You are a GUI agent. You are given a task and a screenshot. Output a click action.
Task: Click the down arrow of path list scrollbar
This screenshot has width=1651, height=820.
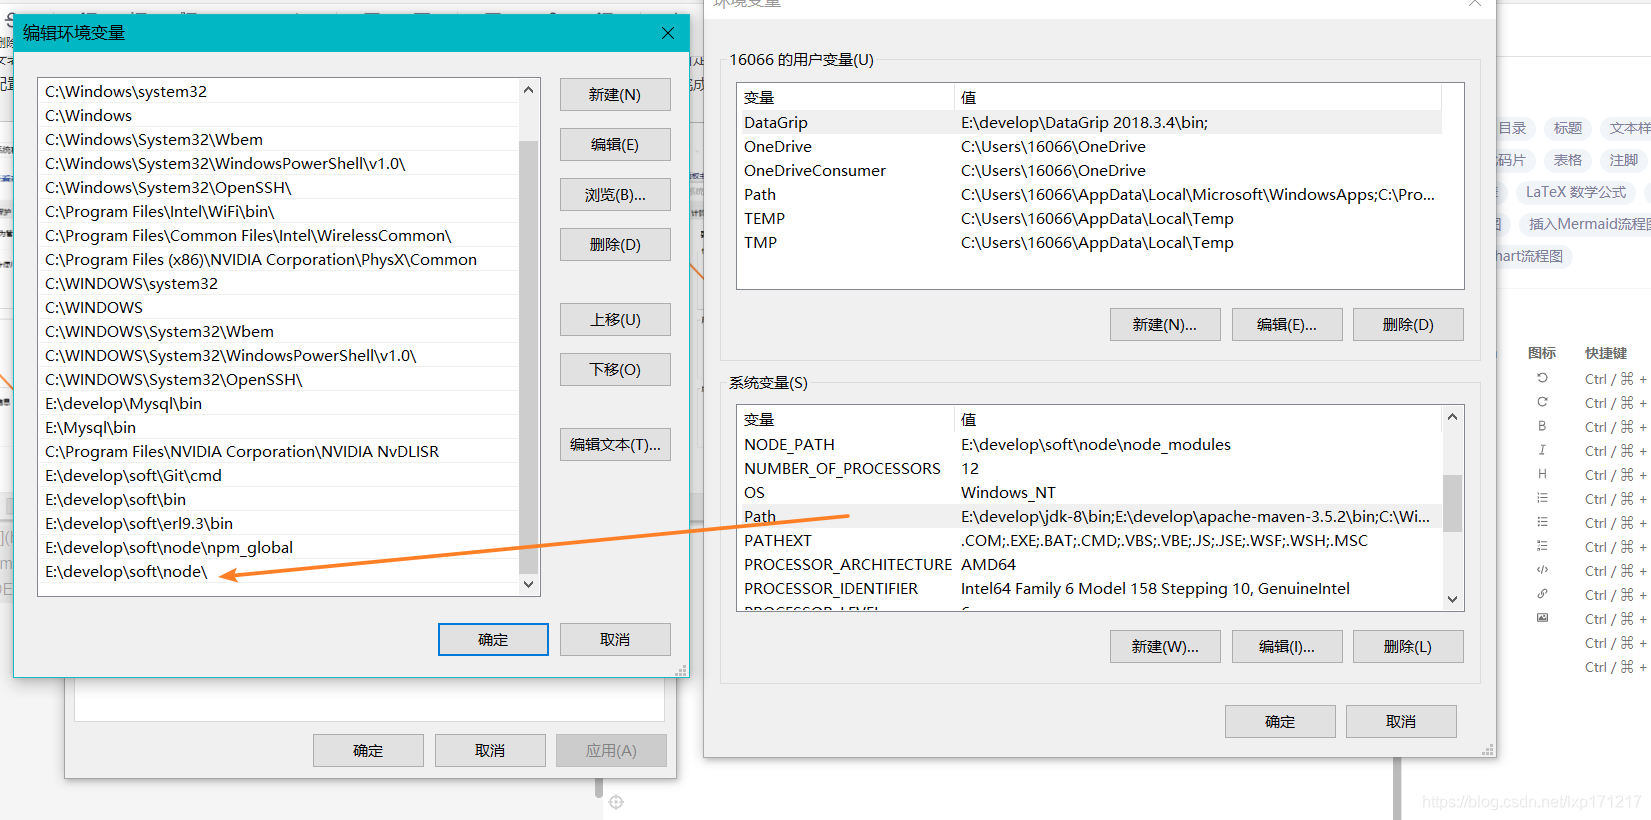[x=529, y=585]
